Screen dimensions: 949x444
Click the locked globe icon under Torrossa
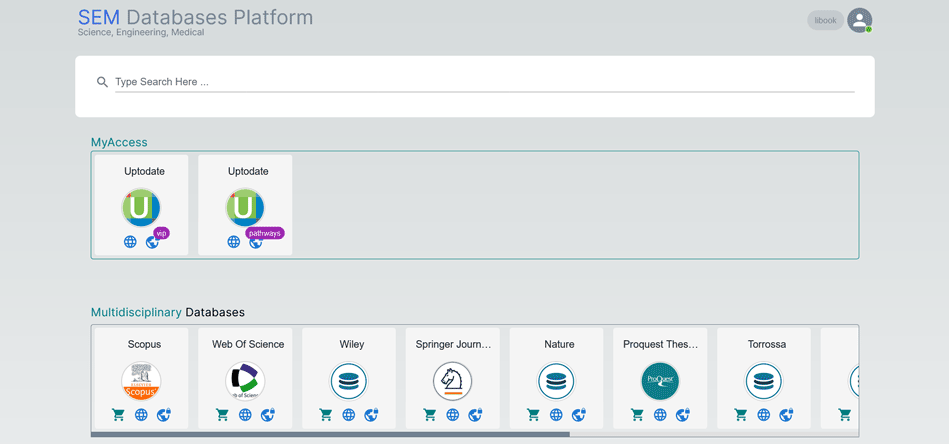tap(787, 414)
